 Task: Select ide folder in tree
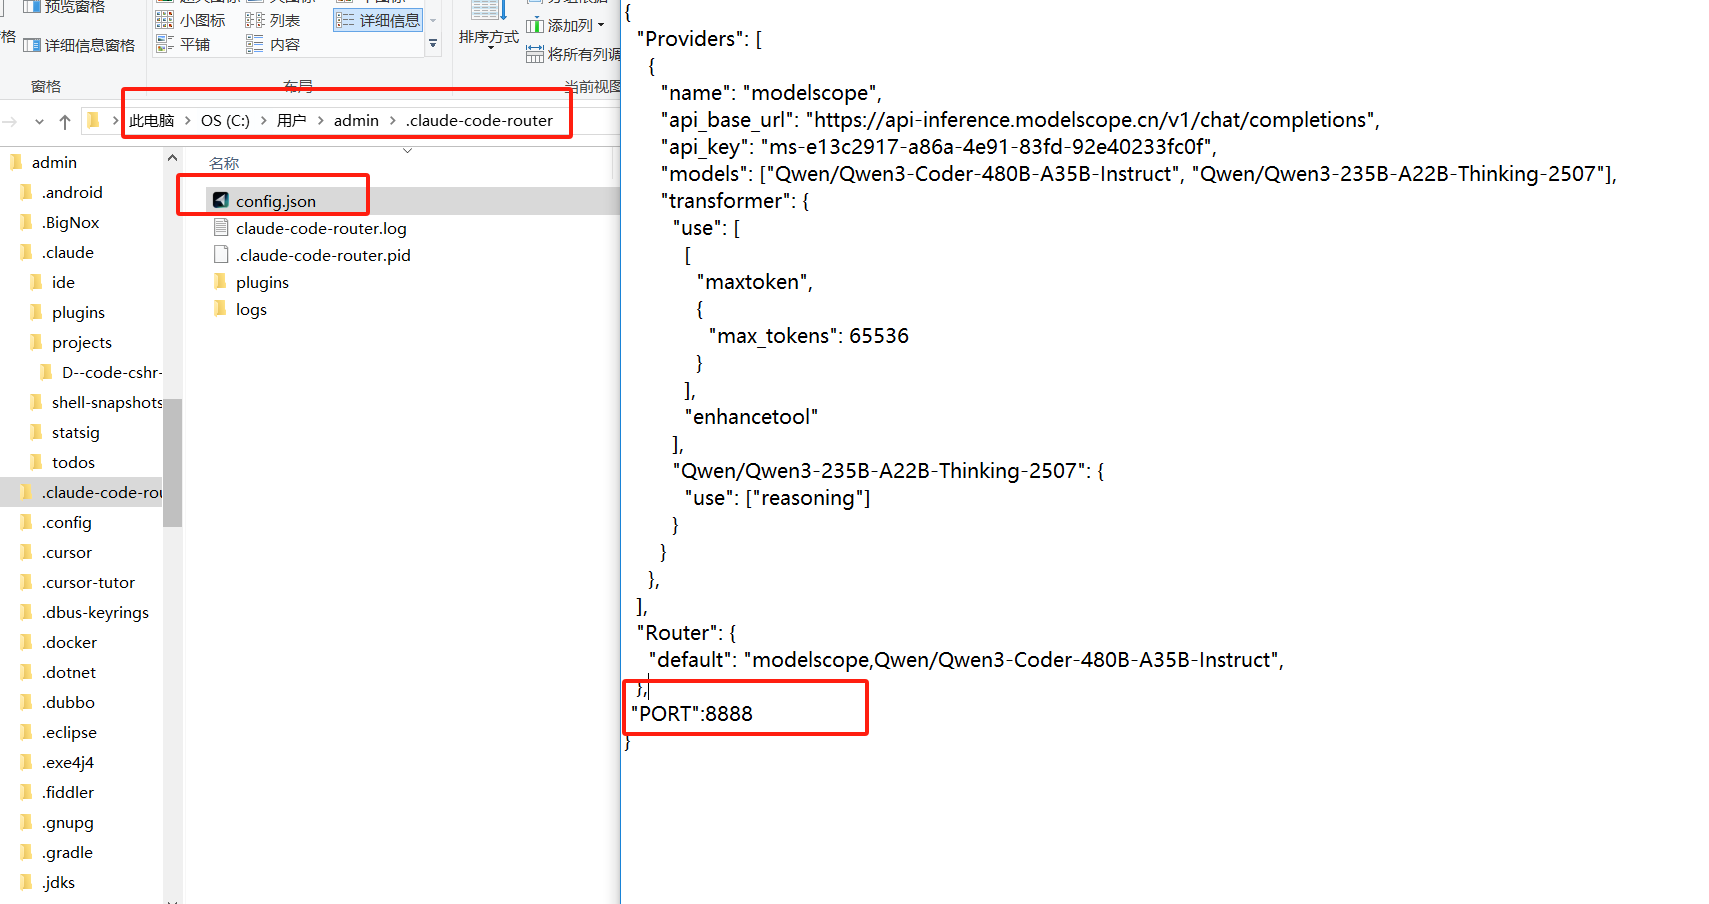[63, 282]
